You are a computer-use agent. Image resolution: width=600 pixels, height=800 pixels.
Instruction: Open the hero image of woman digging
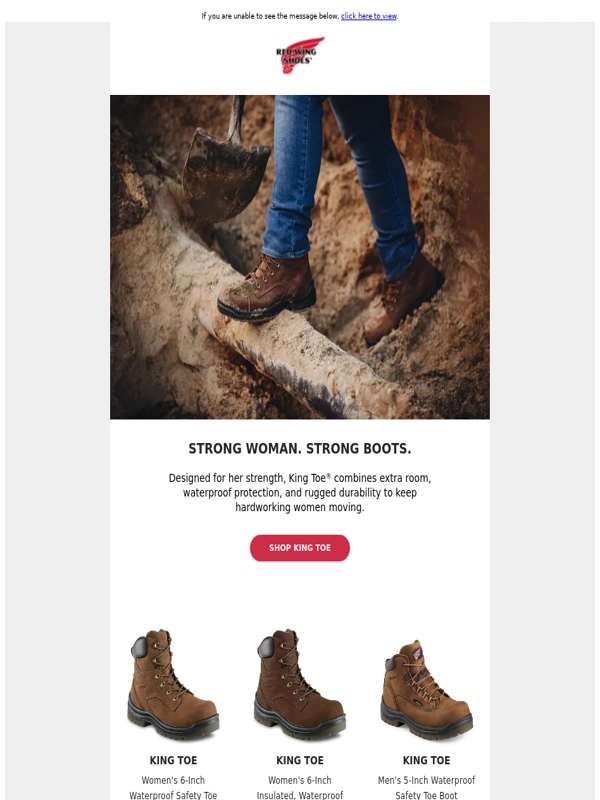pos(300,257)
